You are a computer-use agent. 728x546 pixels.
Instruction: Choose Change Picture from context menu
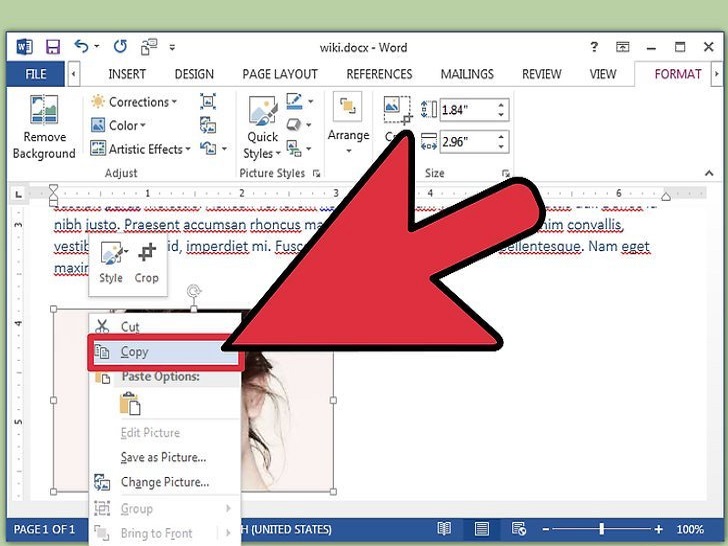164,482
